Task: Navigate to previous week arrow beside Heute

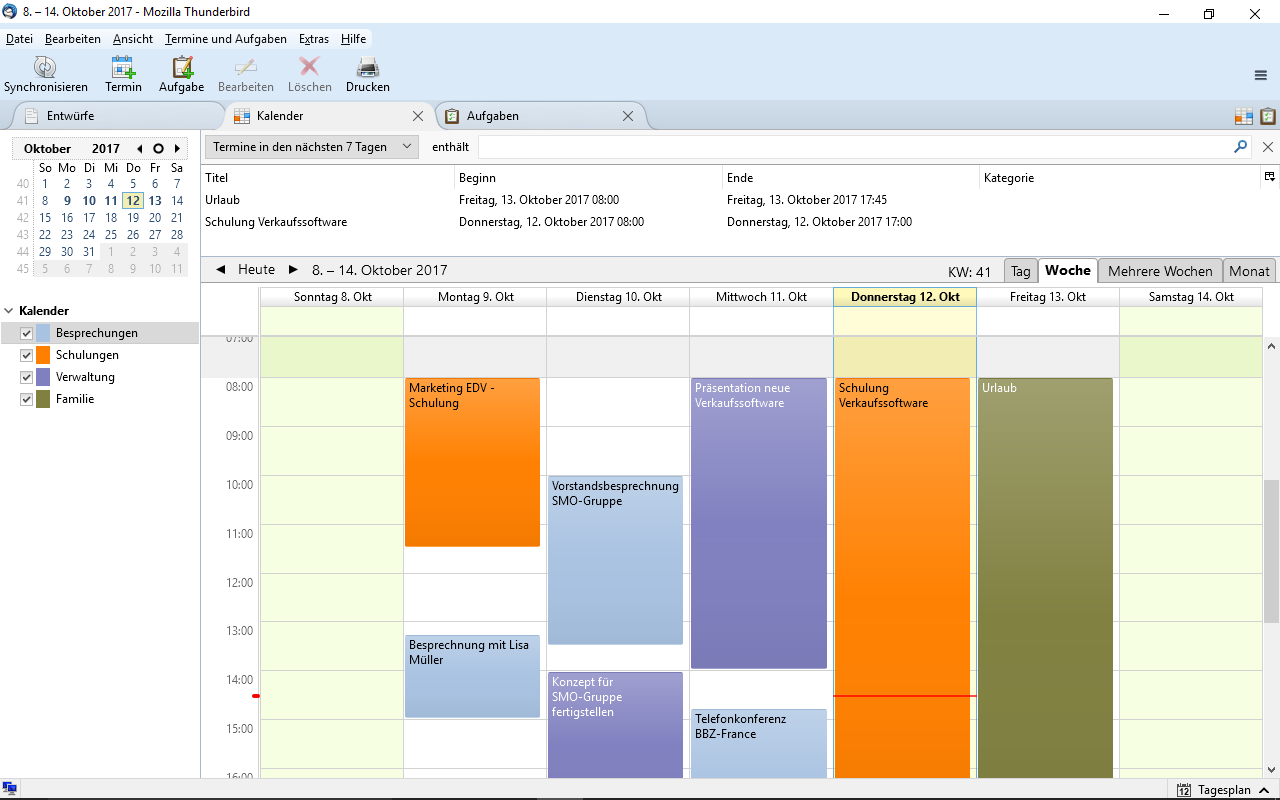Action: pos(220,270)
